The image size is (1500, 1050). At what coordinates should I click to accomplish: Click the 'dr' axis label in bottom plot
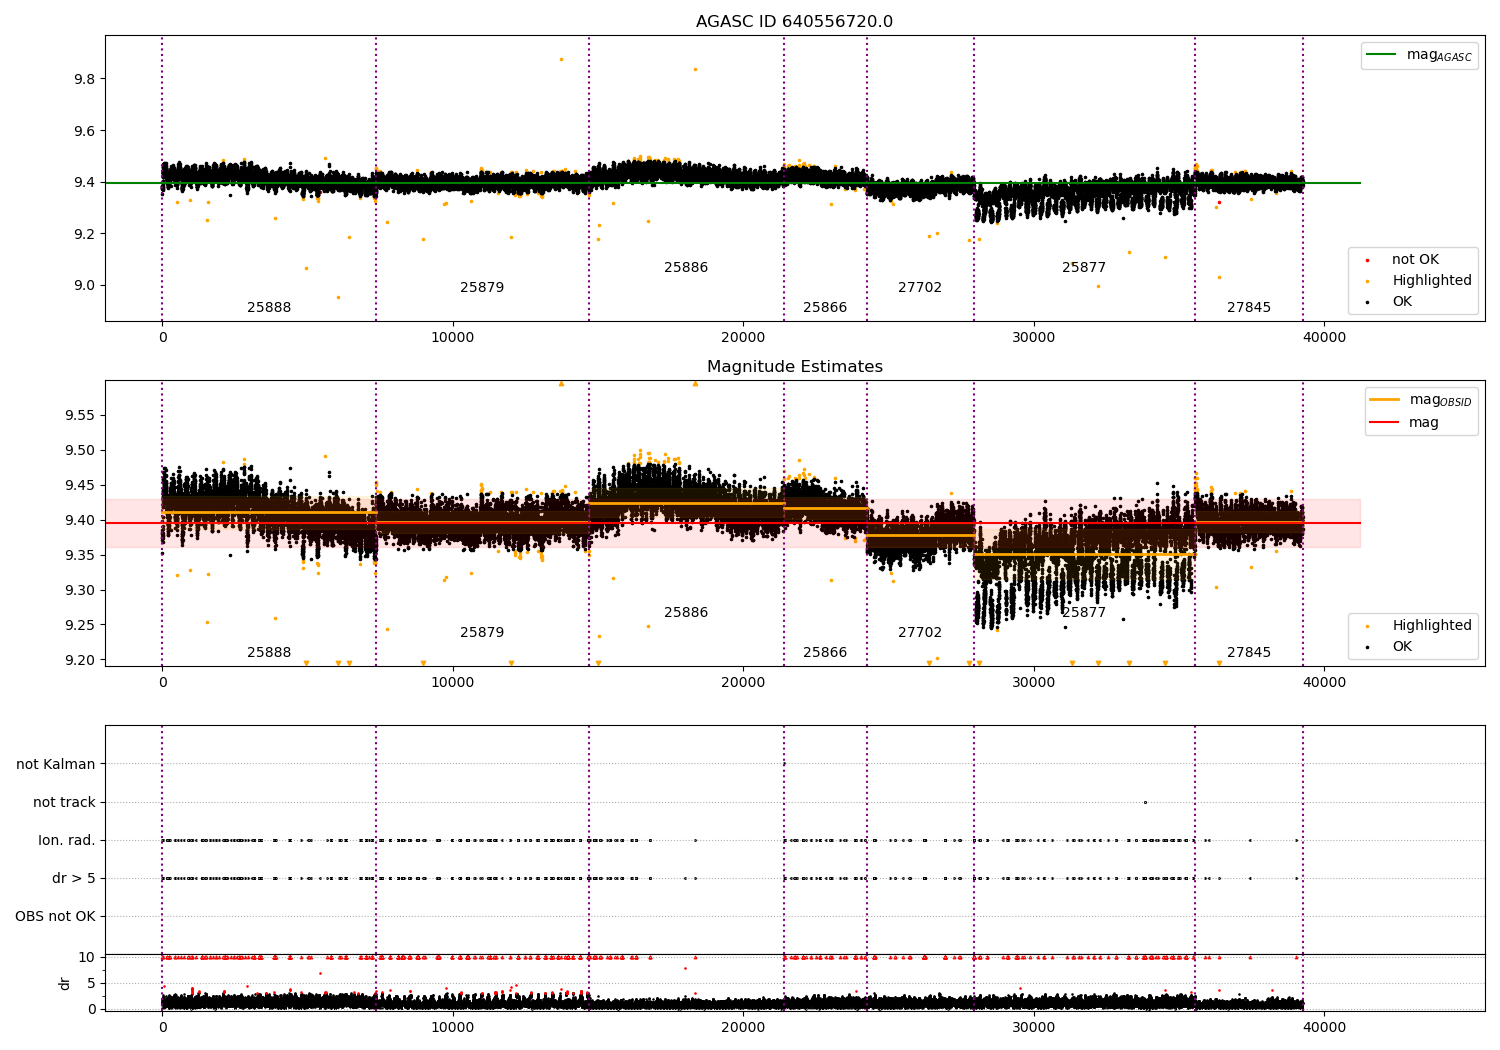click(65, 983)
